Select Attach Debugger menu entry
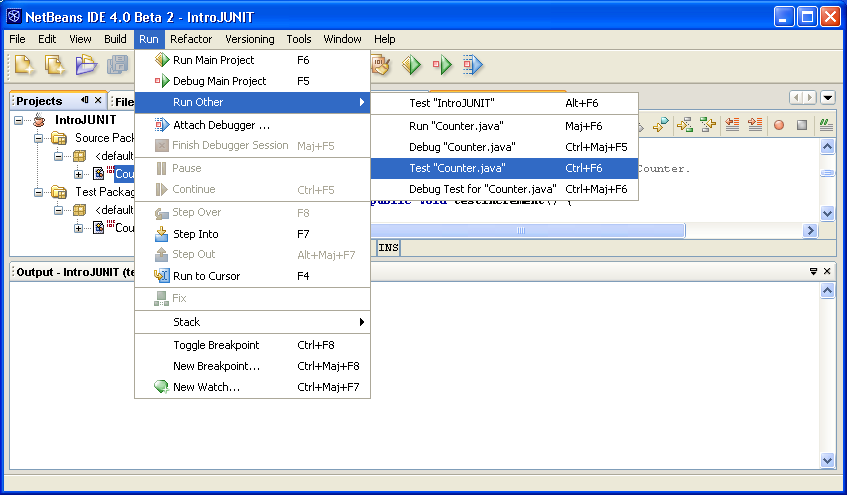The image size is (847, 495). click(252, 125)
